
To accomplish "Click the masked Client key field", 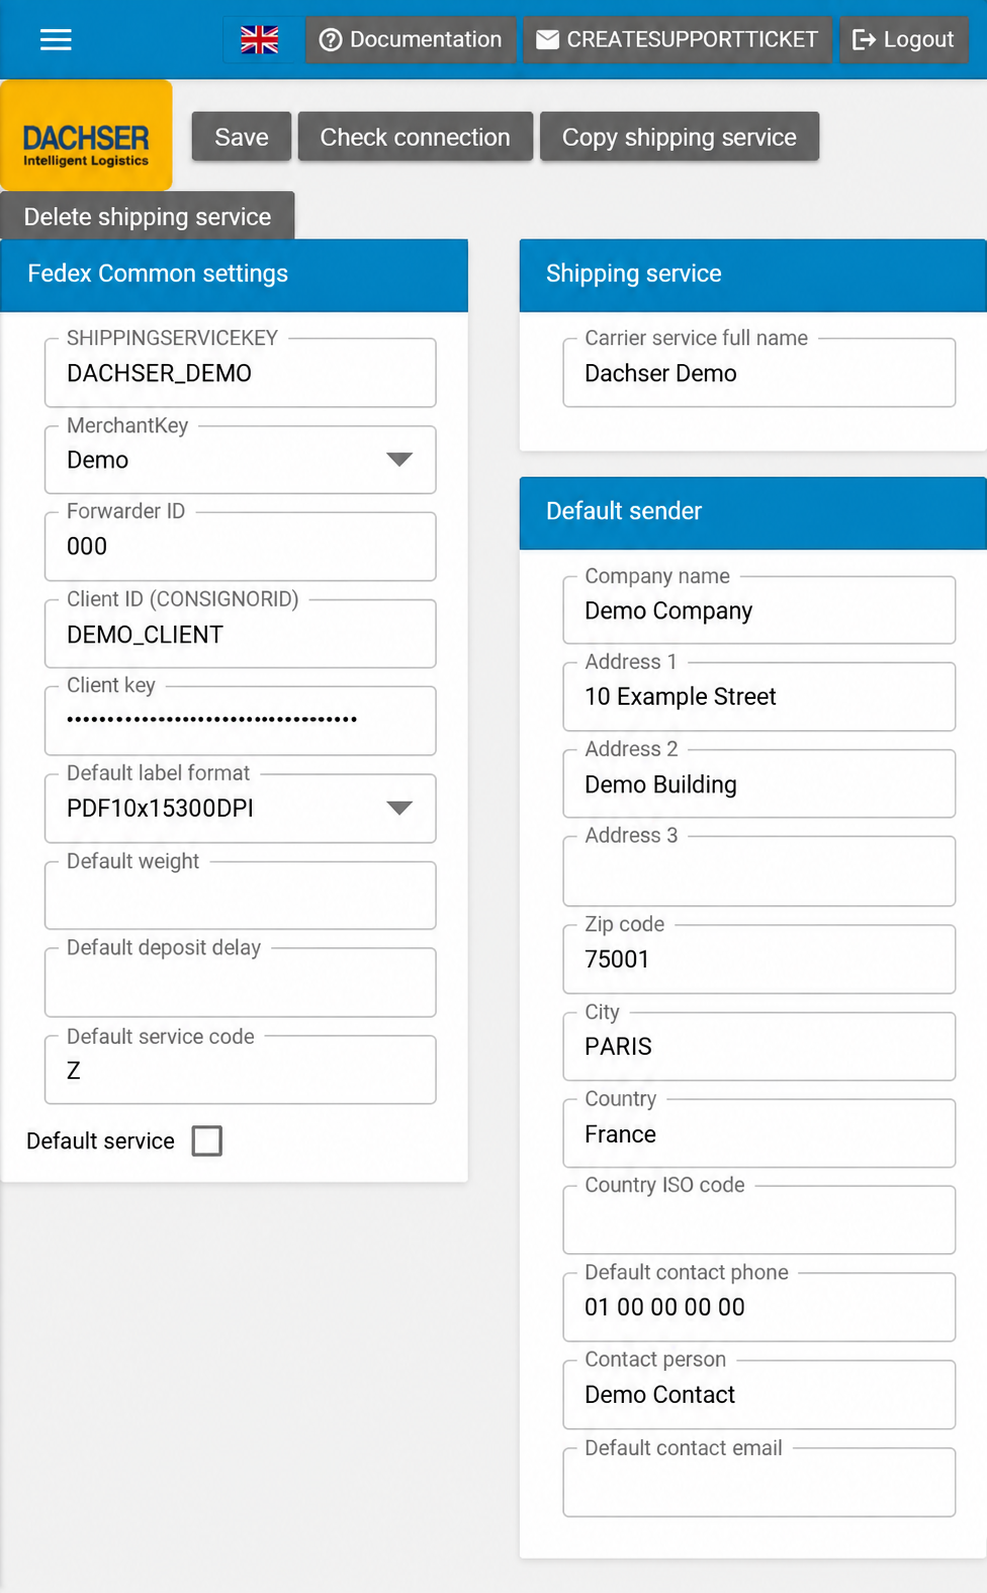I will 240,721.
